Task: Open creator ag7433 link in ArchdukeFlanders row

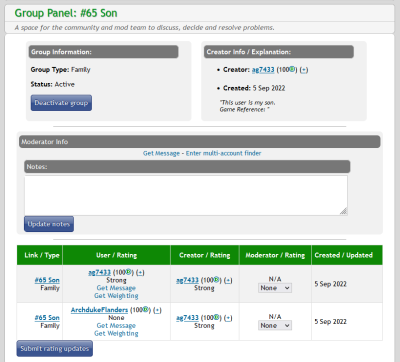Action: pyautogui.click(x=187, y=318)
